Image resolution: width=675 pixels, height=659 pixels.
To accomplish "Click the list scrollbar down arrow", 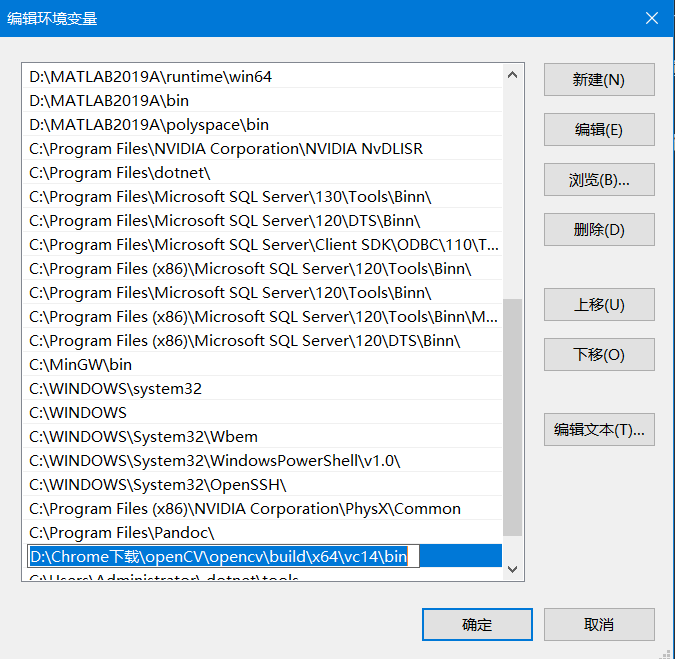I will point(512,569).
